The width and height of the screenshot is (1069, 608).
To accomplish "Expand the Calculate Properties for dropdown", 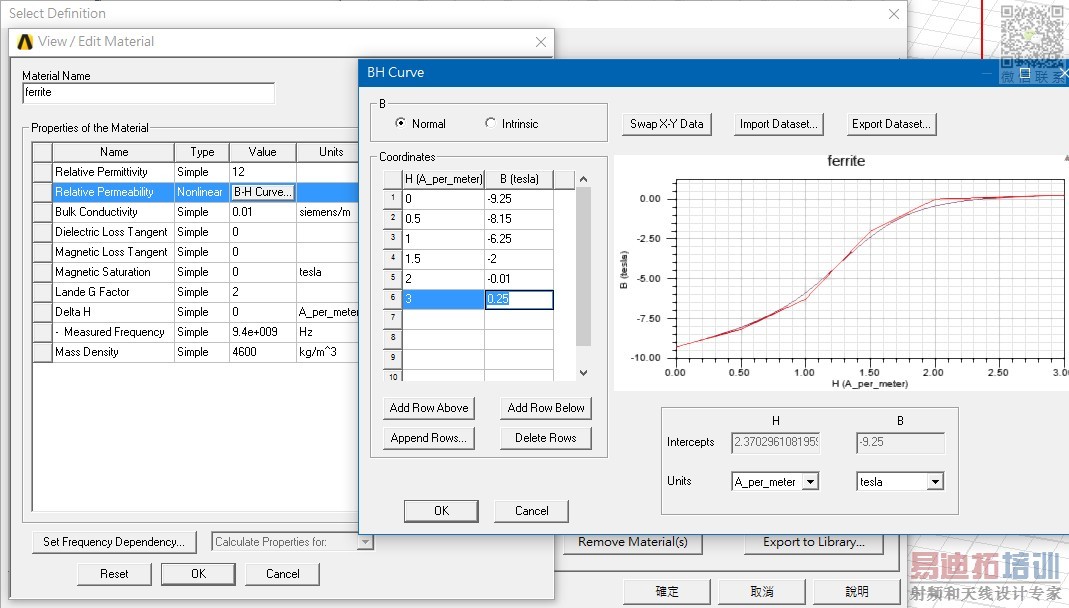I will (x=365, y=542).
